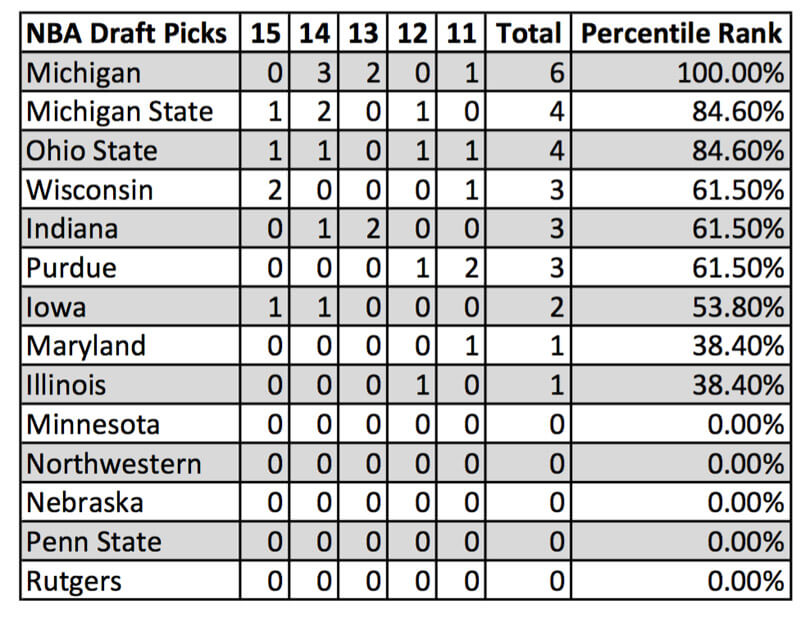This screenshot has height=618, width=800.
Task: Select the Indiana team cell
Action: pos(72,228)
